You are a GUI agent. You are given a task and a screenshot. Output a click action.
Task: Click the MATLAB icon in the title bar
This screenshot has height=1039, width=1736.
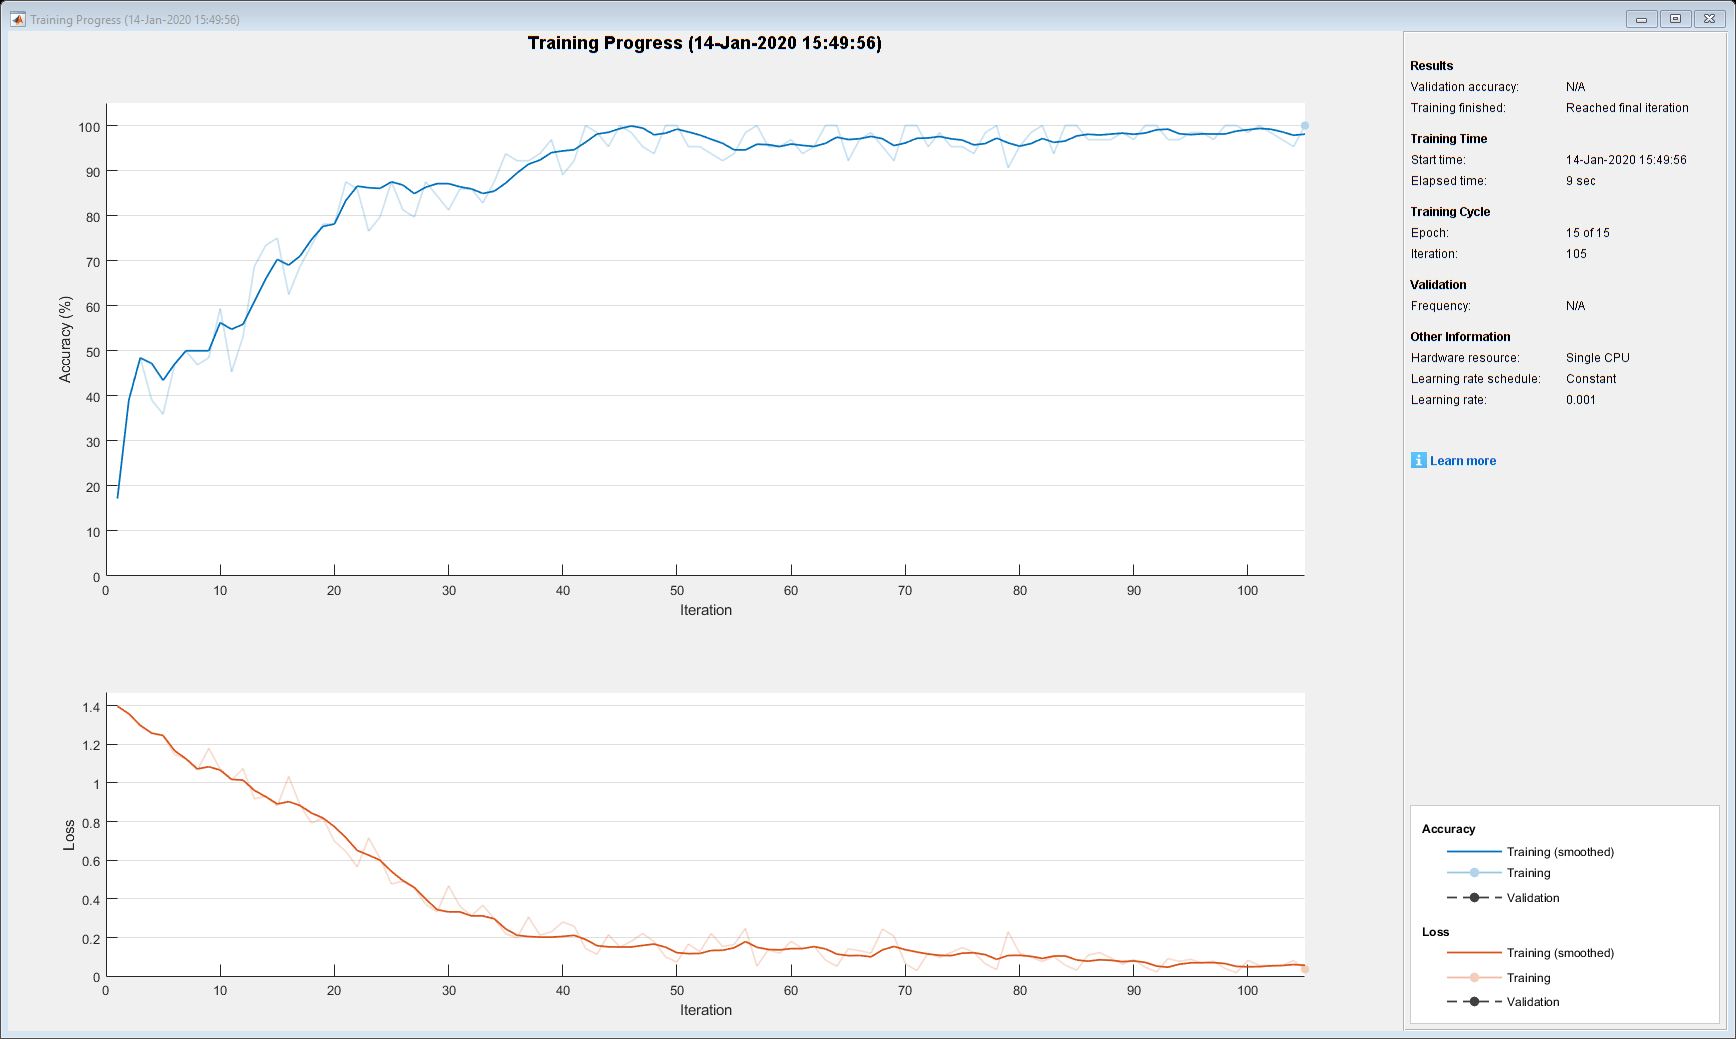17,19
